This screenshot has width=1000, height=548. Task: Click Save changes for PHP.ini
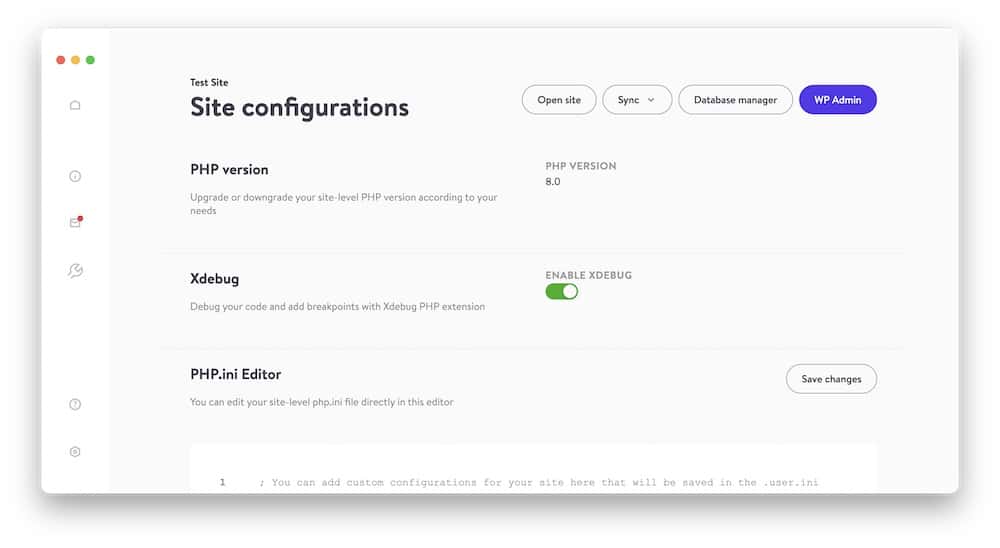[831, 379]
